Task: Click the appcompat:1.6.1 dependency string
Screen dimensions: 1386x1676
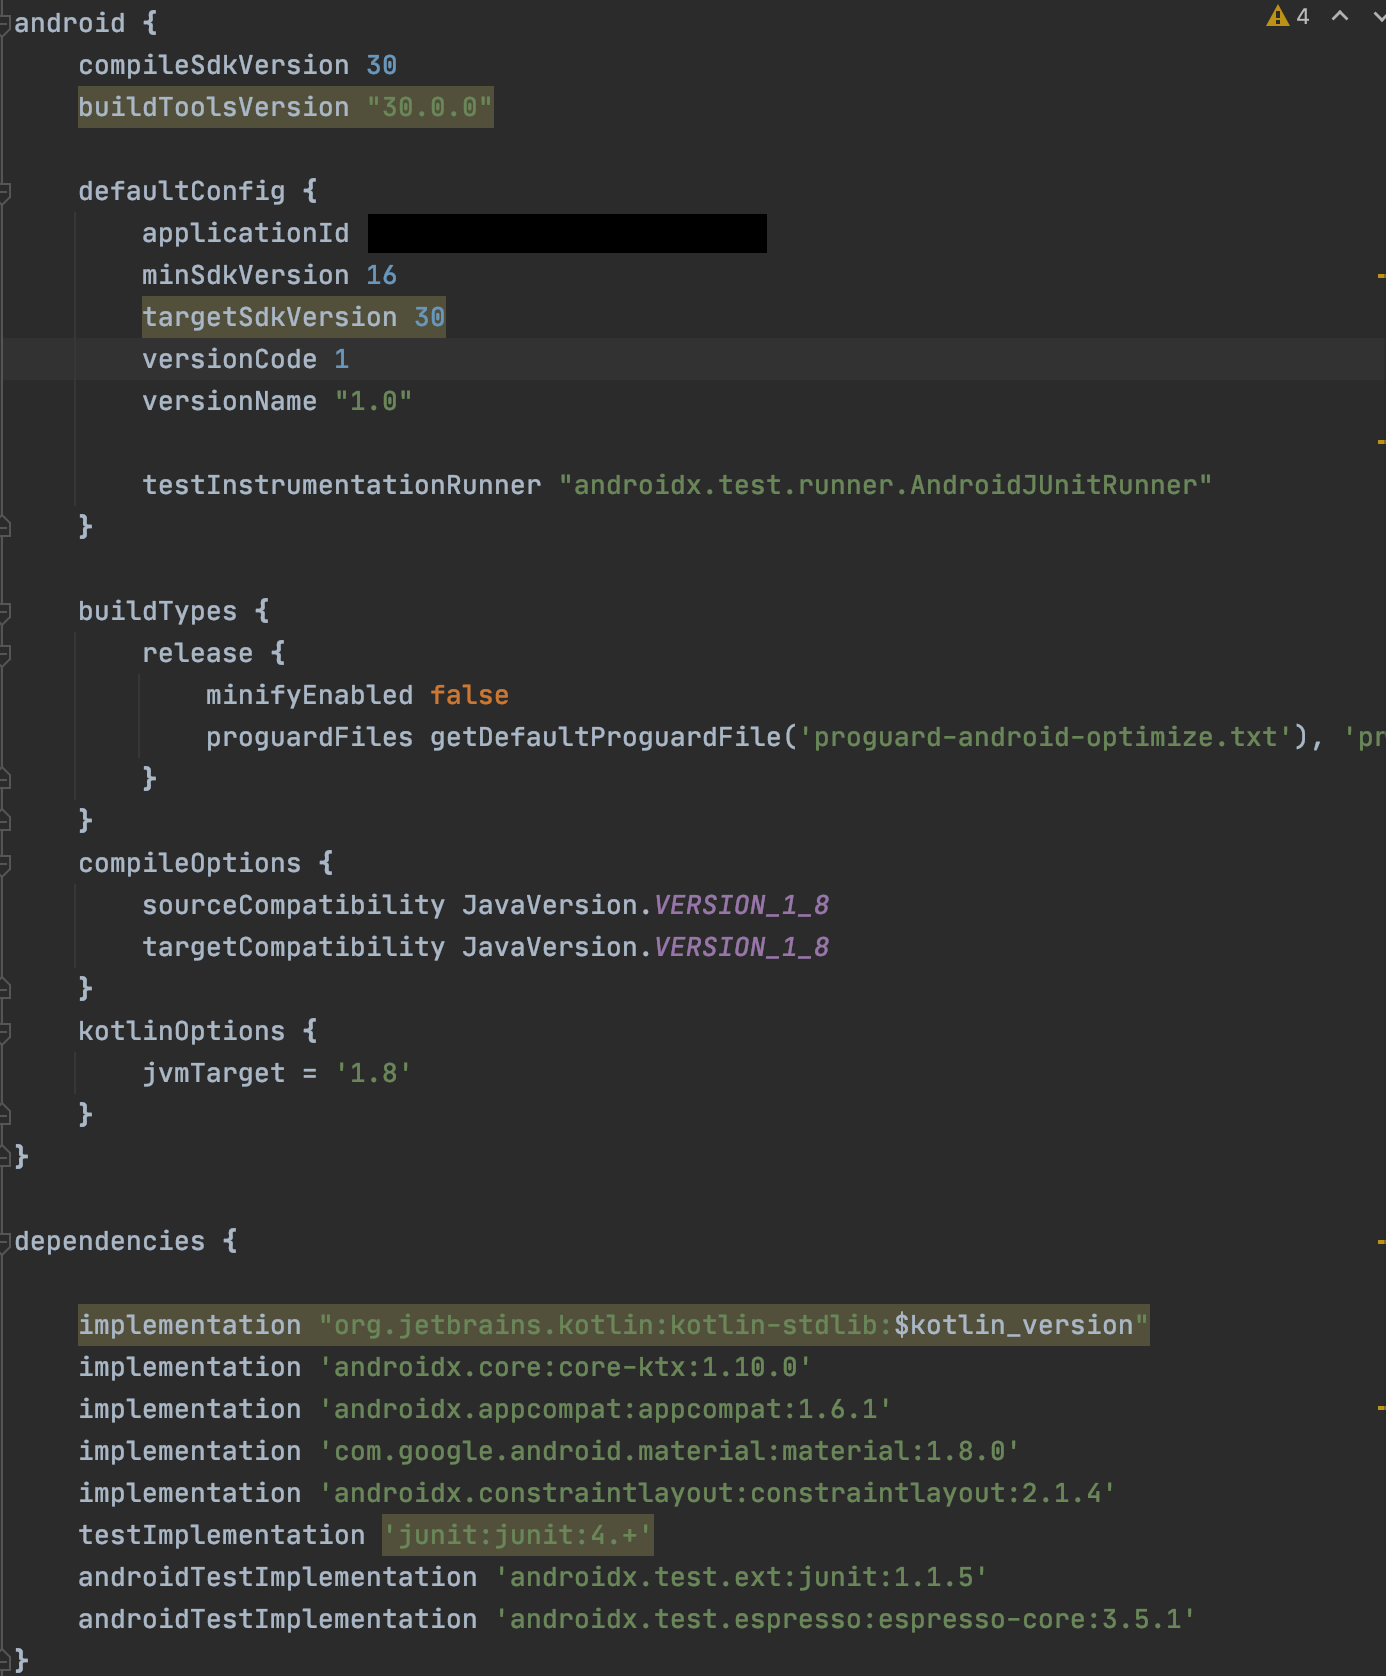Action: click(606, 1409)
